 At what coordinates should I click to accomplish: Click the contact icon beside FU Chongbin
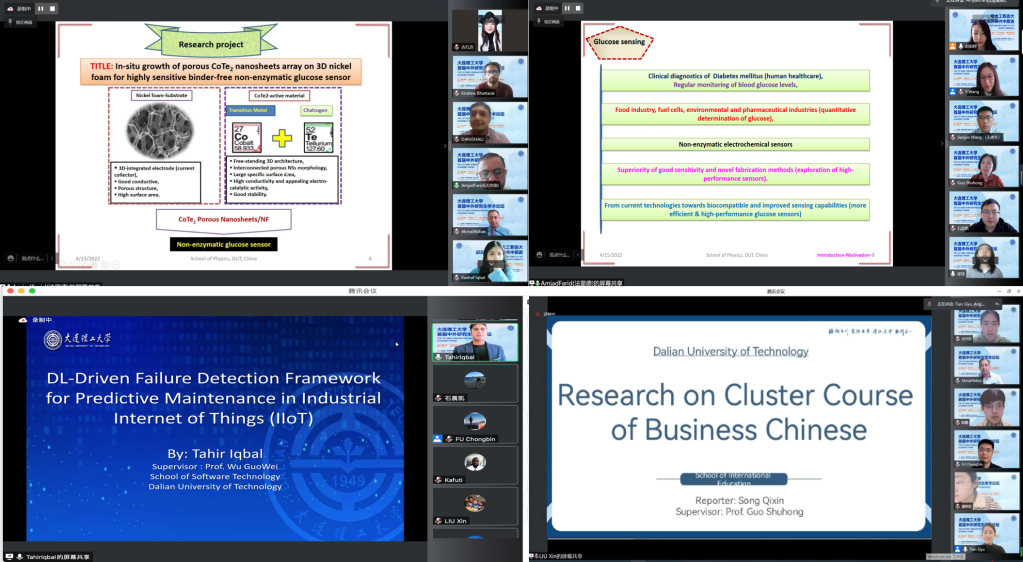pos(437,439)
